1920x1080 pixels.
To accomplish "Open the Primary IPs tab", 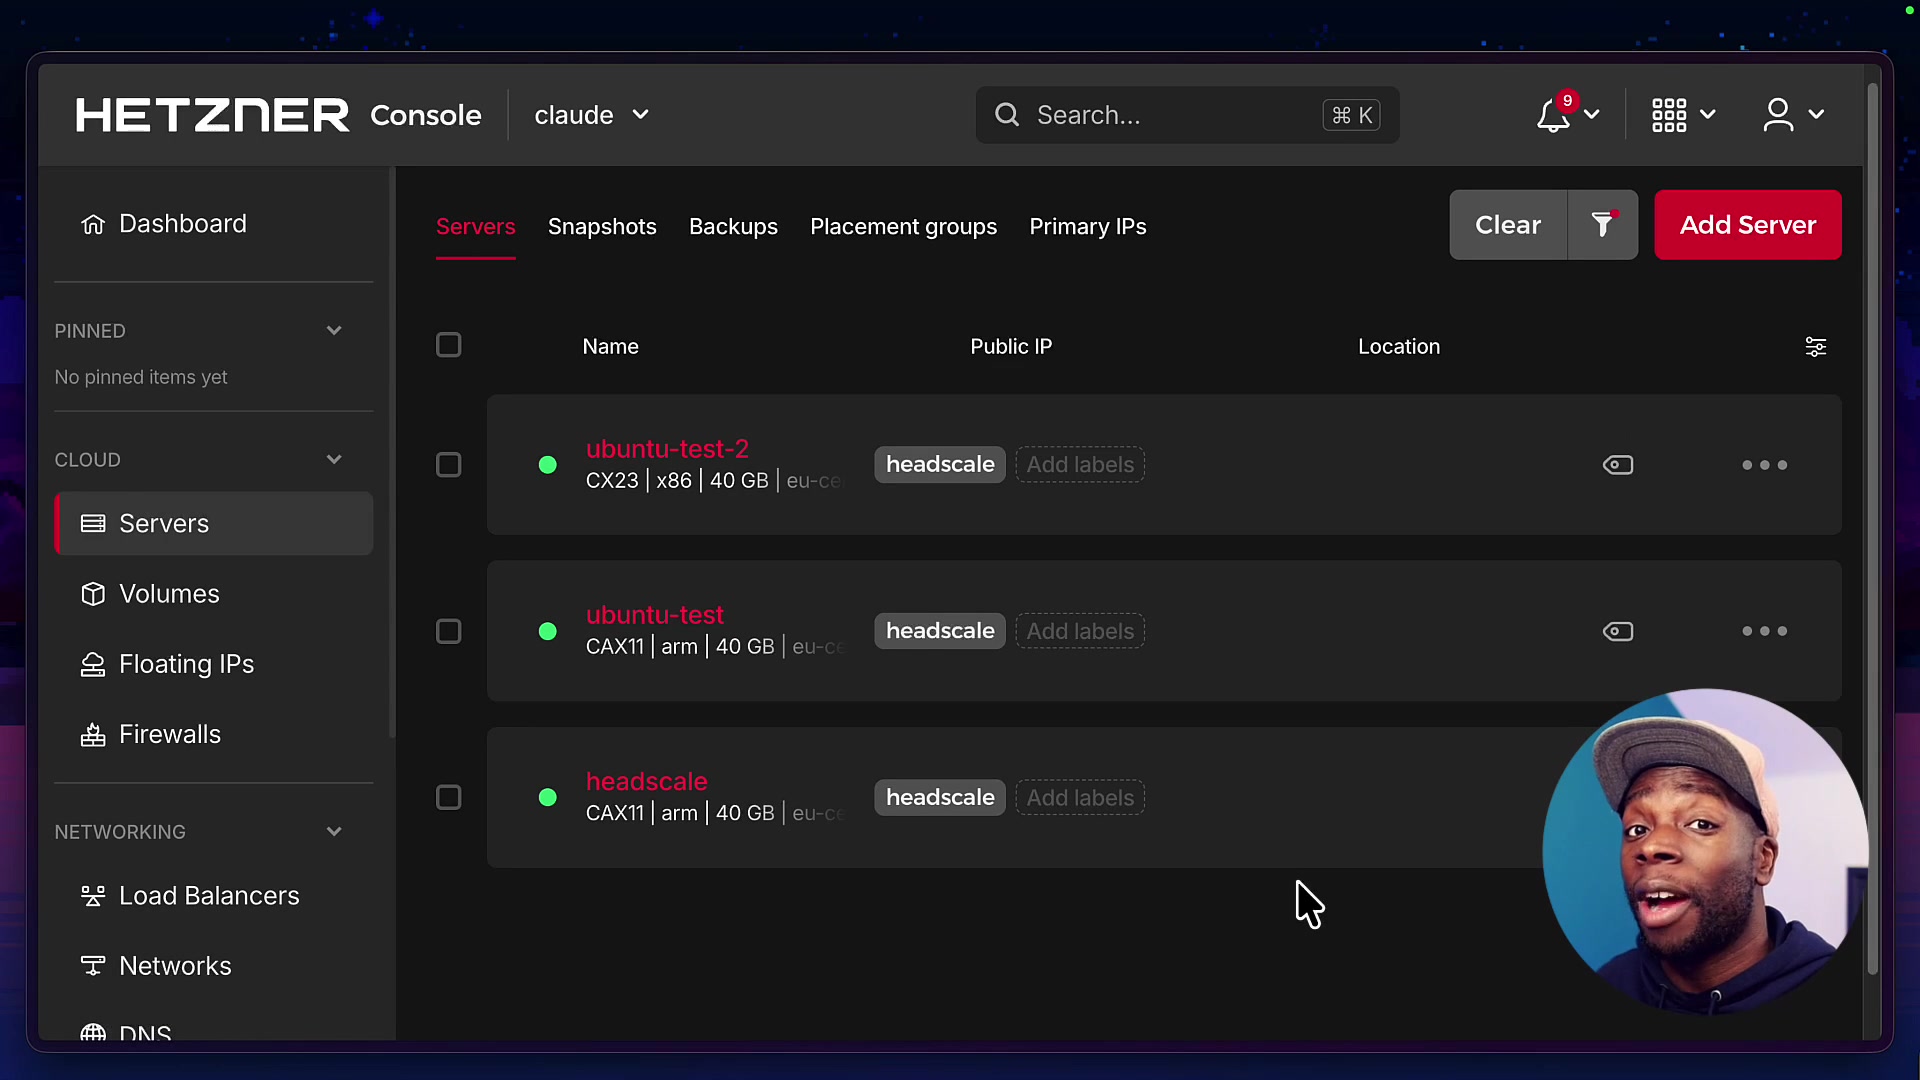I will tap(1088, 227).
